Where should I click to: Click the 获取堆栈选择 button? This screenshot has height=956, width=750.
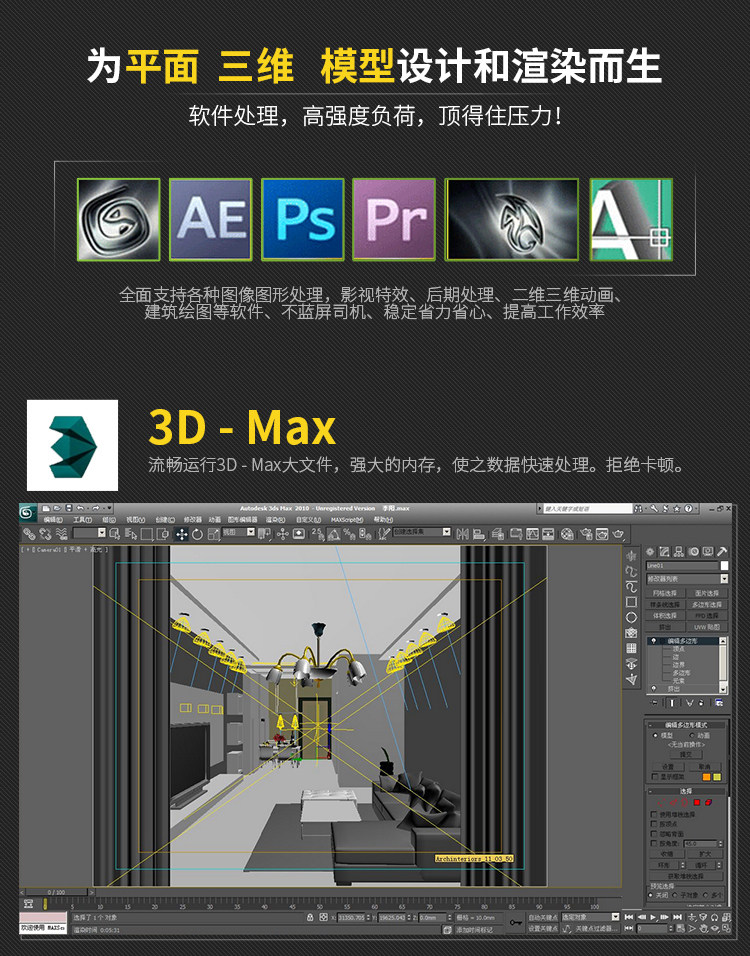(686, 876)
